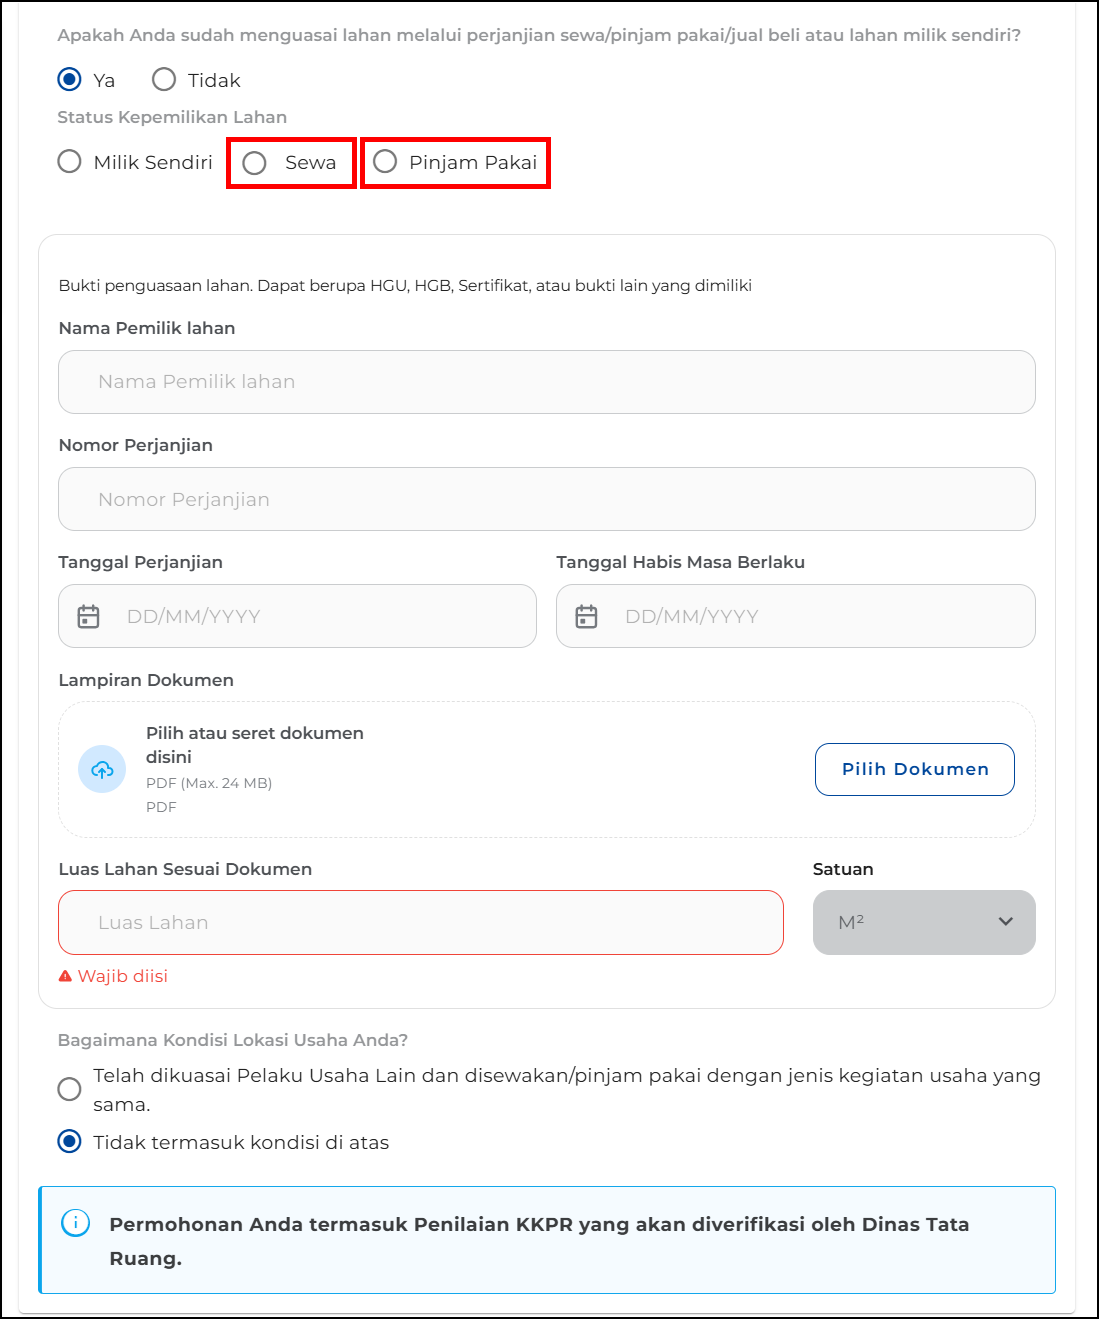Click the chevron arrow in Satuan dropdown
Viewport: 1099px width, 1319px height.
pyautogui.click(x=1005, y=922)
